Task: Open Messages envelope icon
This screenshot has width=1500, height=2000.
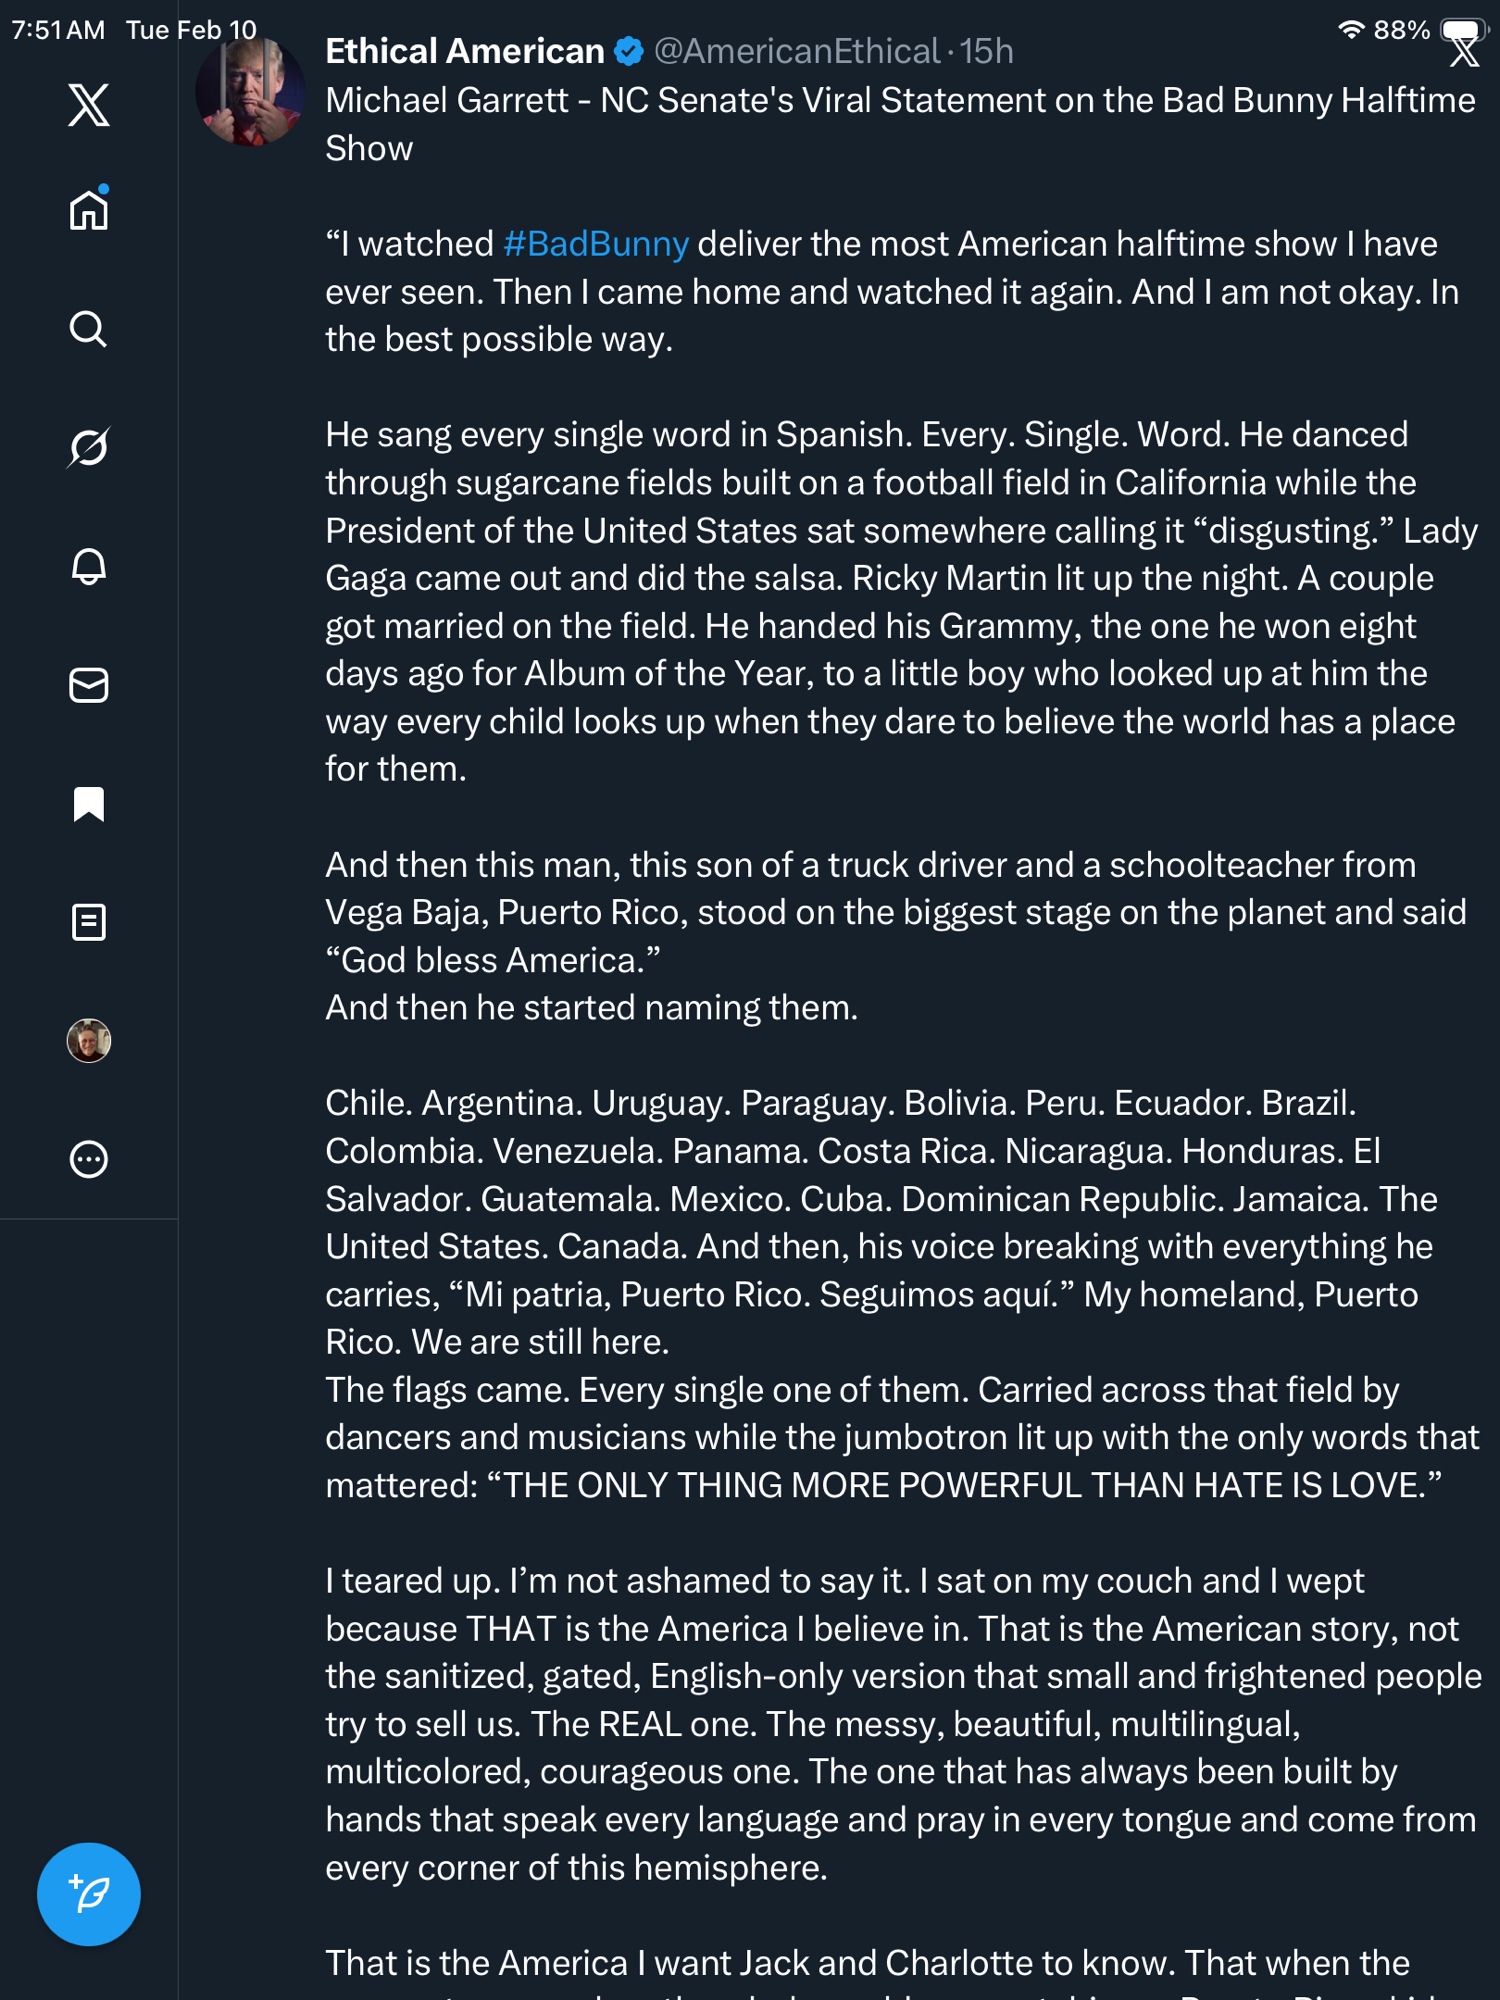Action: pyautogui.click(x=88, y=685)
